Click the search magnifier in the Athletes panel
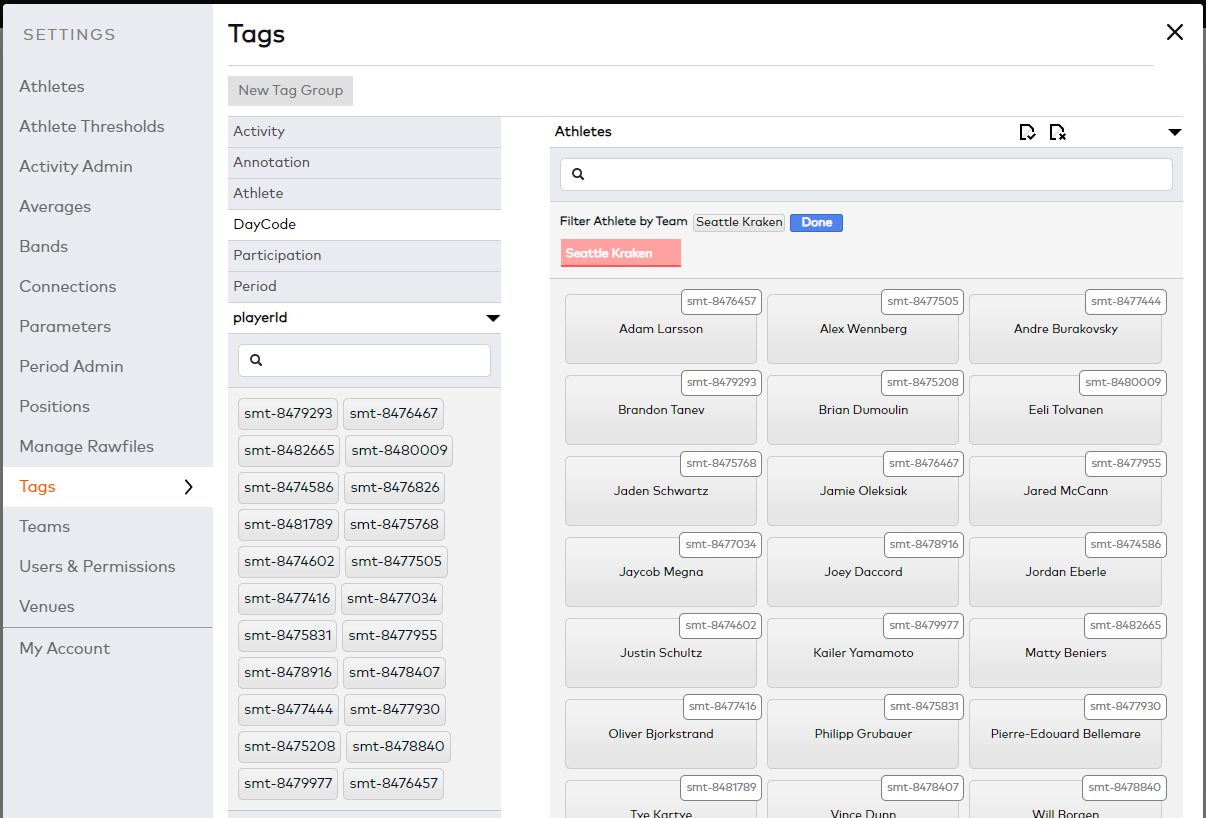This screenshot has height=818, width=1206. coord(577,174)
